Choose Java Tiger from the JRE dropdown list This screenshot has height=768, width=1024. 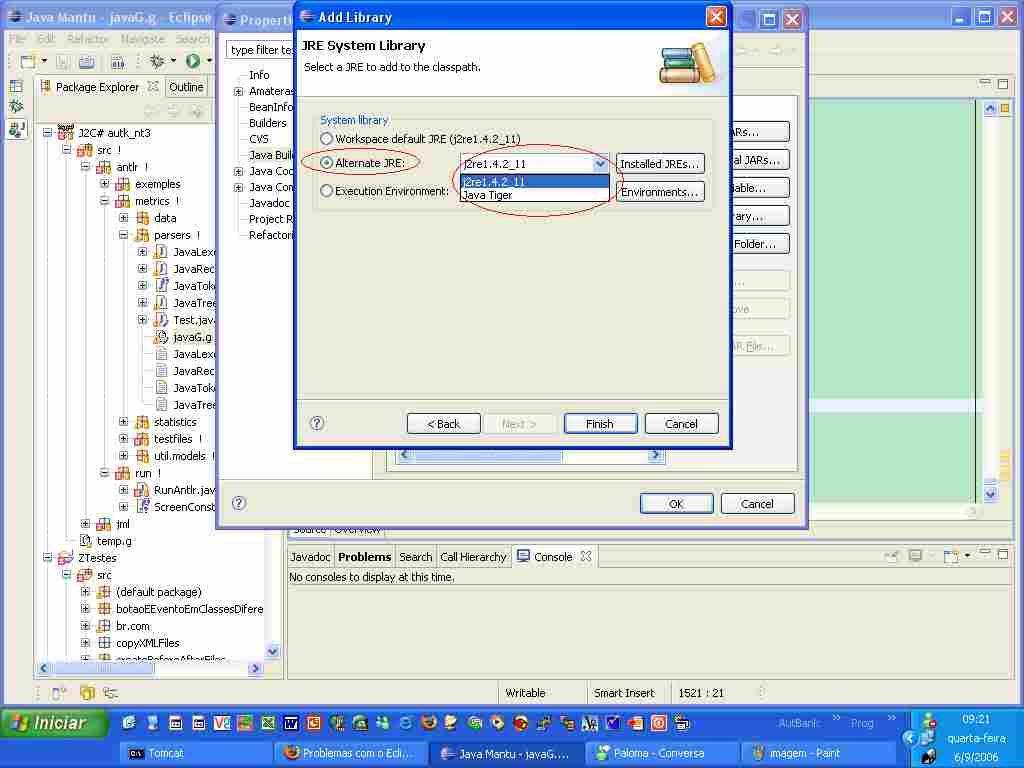pos(487,195)
